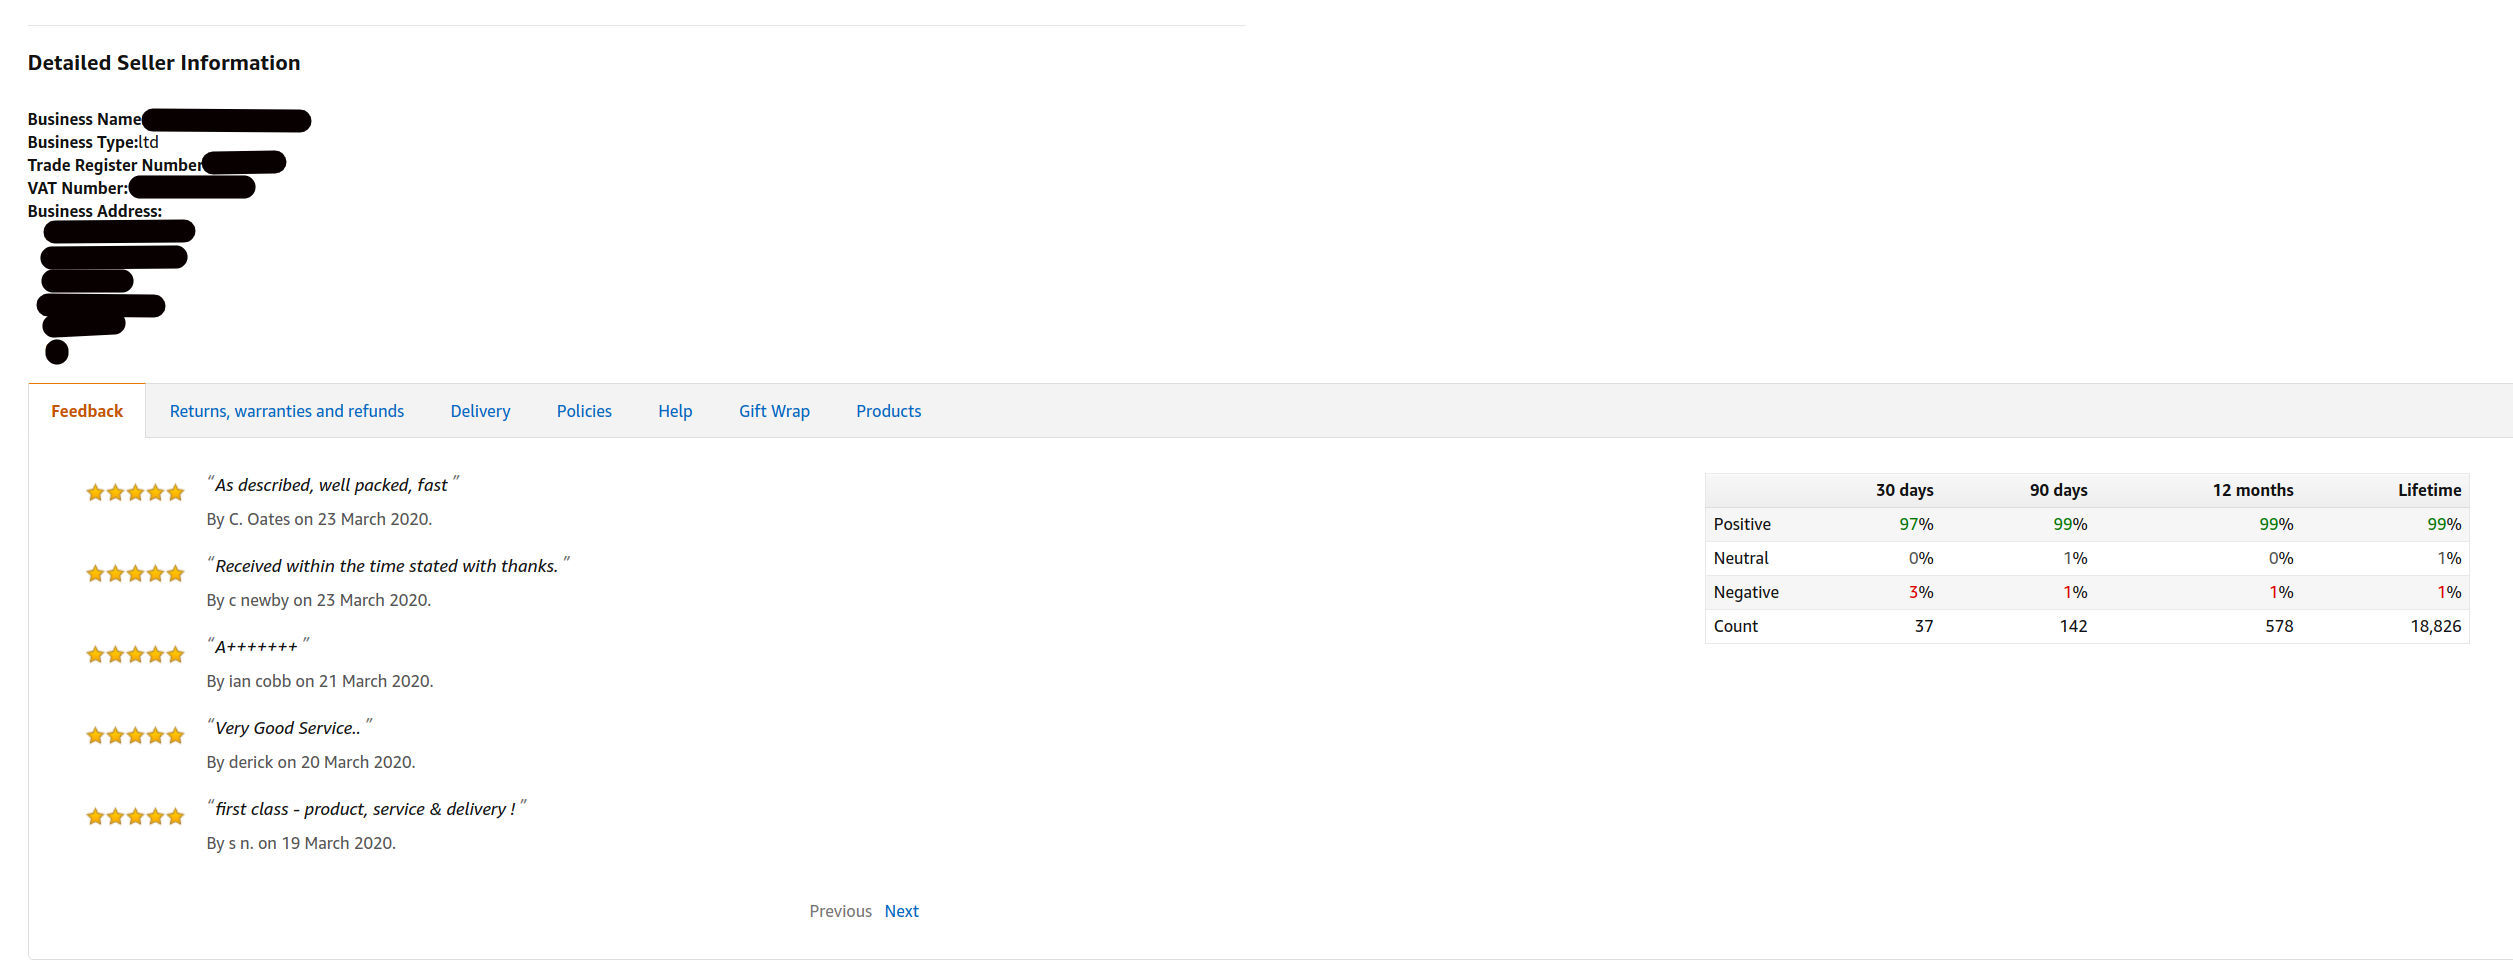
Task: Click the Count row label
Action: click(x=1736, y=626)
